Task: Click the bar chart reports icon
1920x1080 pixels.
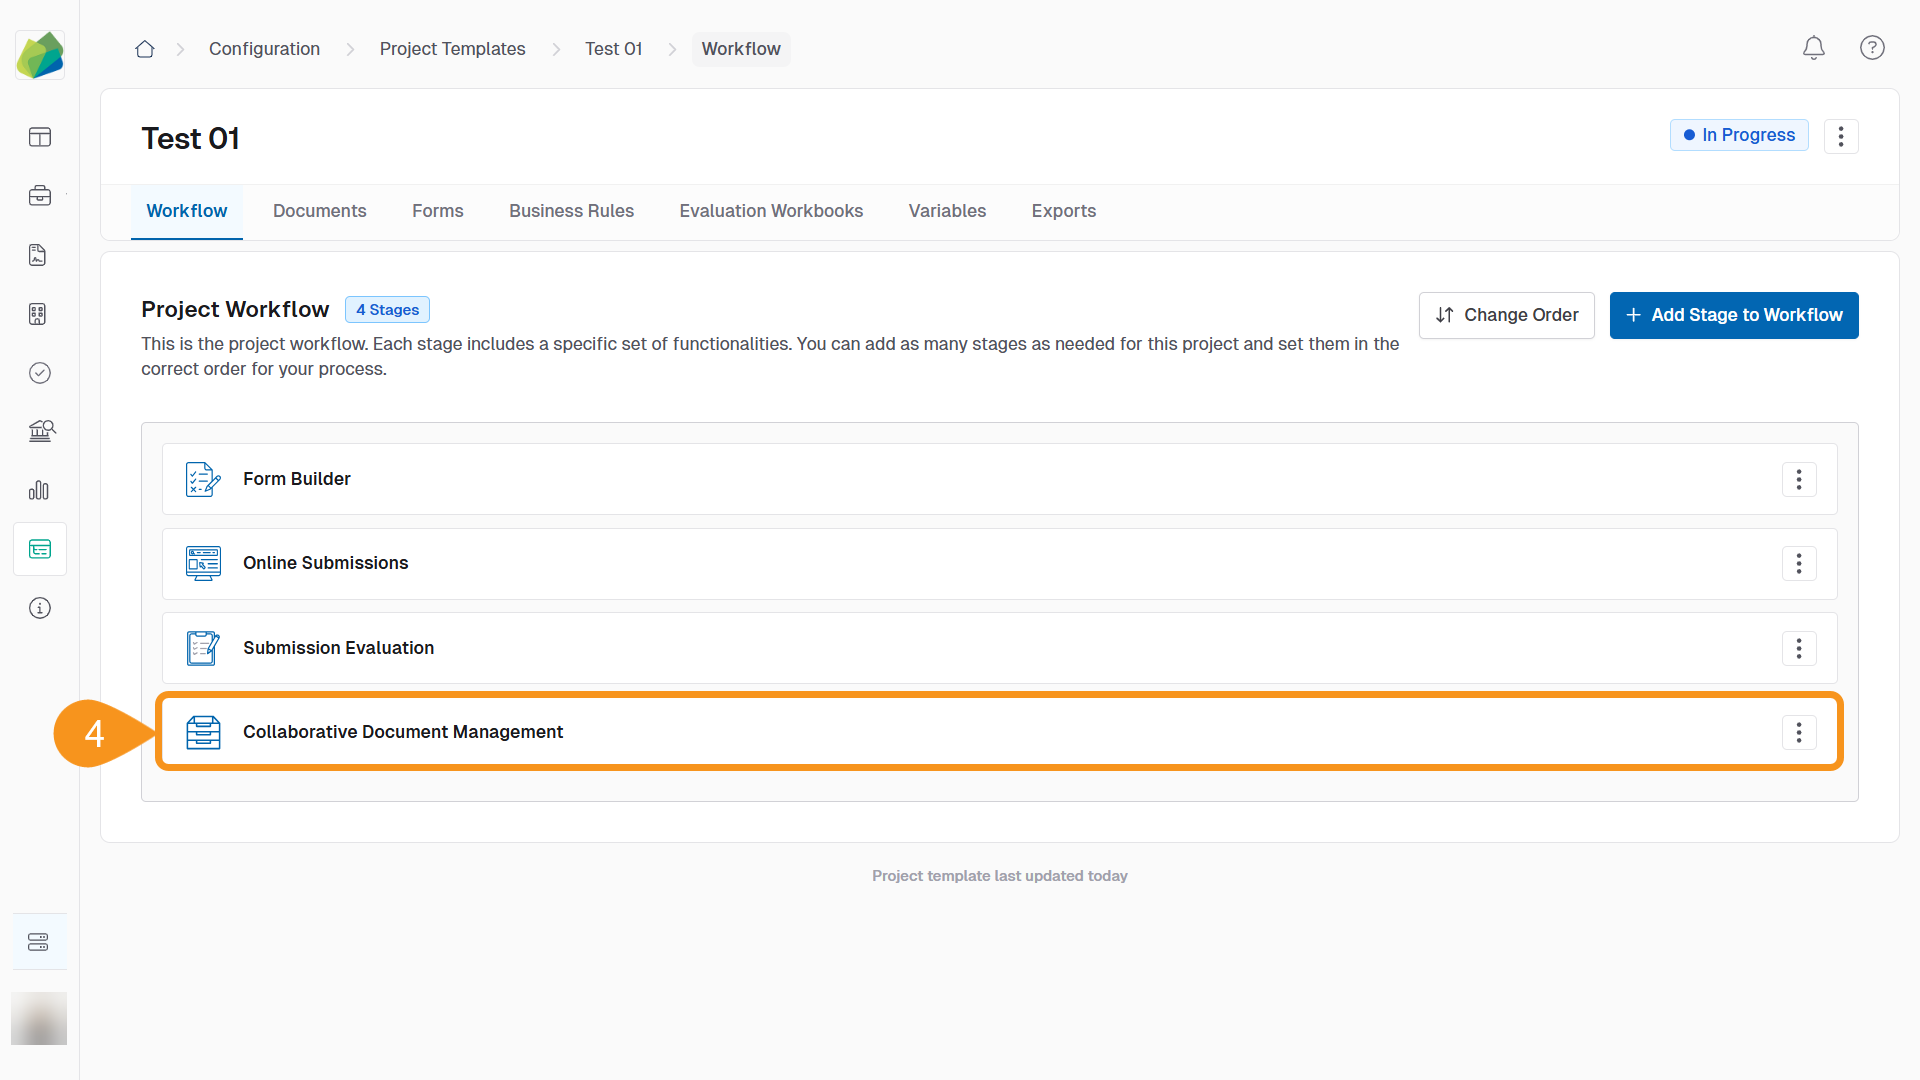Action: tap(39, 490)
